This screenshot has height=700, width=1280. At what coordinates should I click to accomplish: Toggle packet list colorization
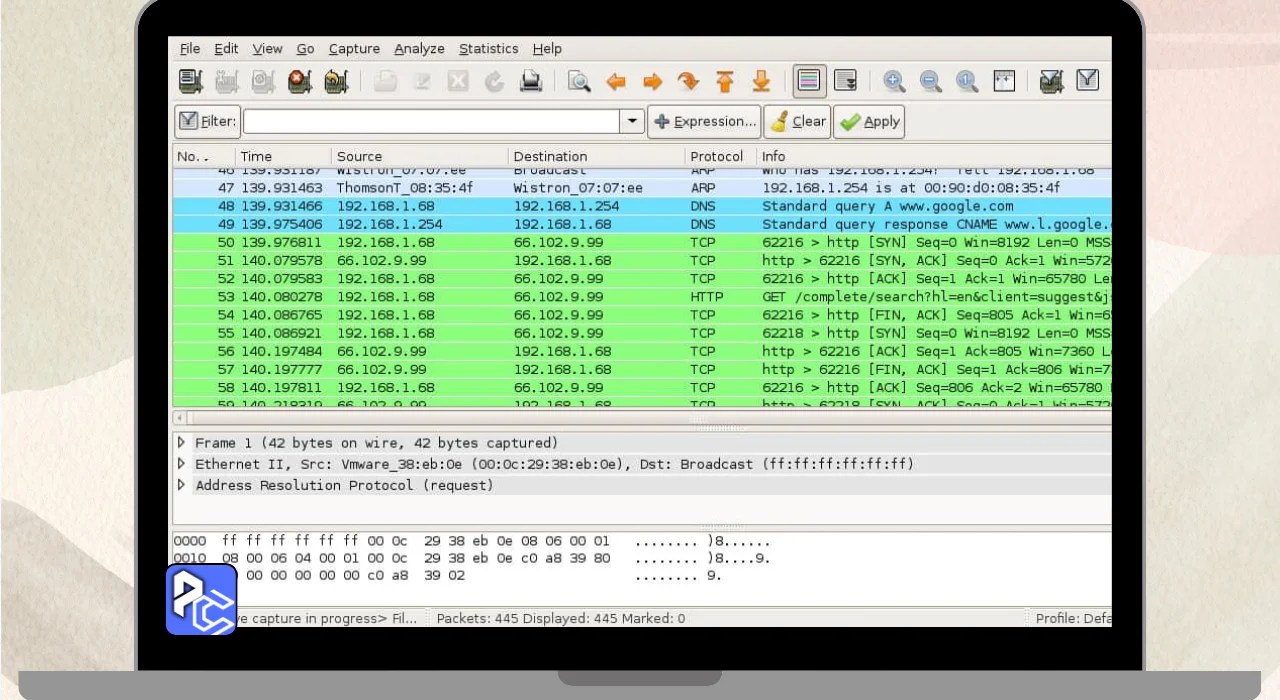tap(809, 81)
